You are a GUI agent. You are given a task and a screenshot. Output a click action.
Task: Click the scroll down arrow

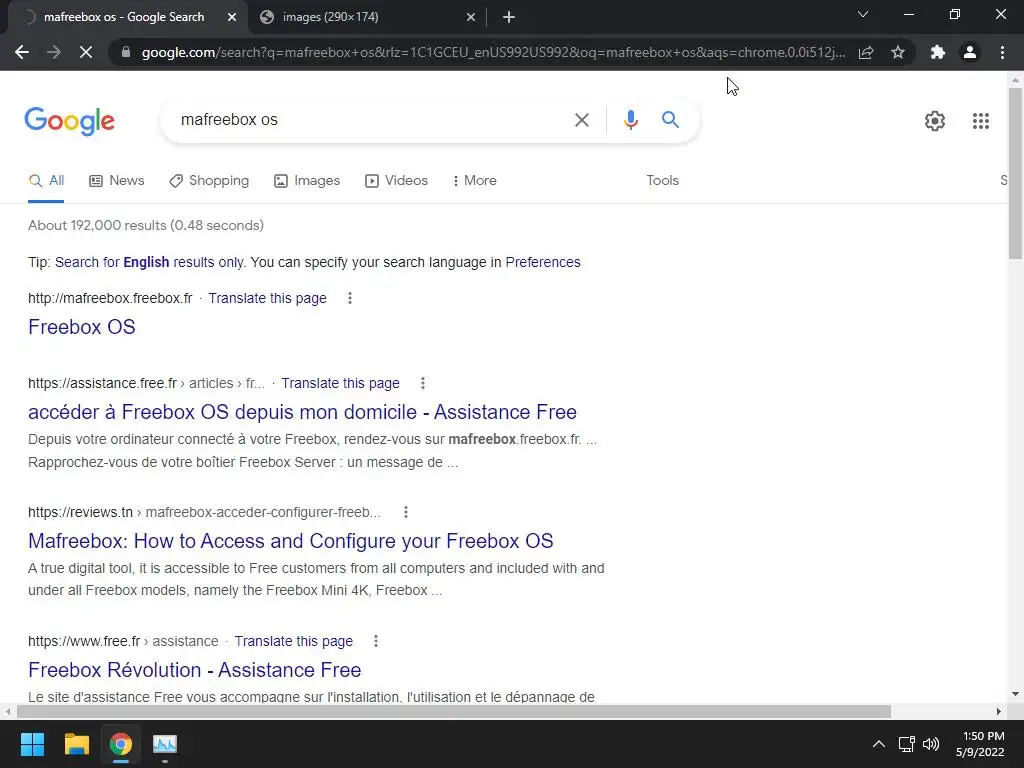pyautogui.click(x=1015, y=694)
